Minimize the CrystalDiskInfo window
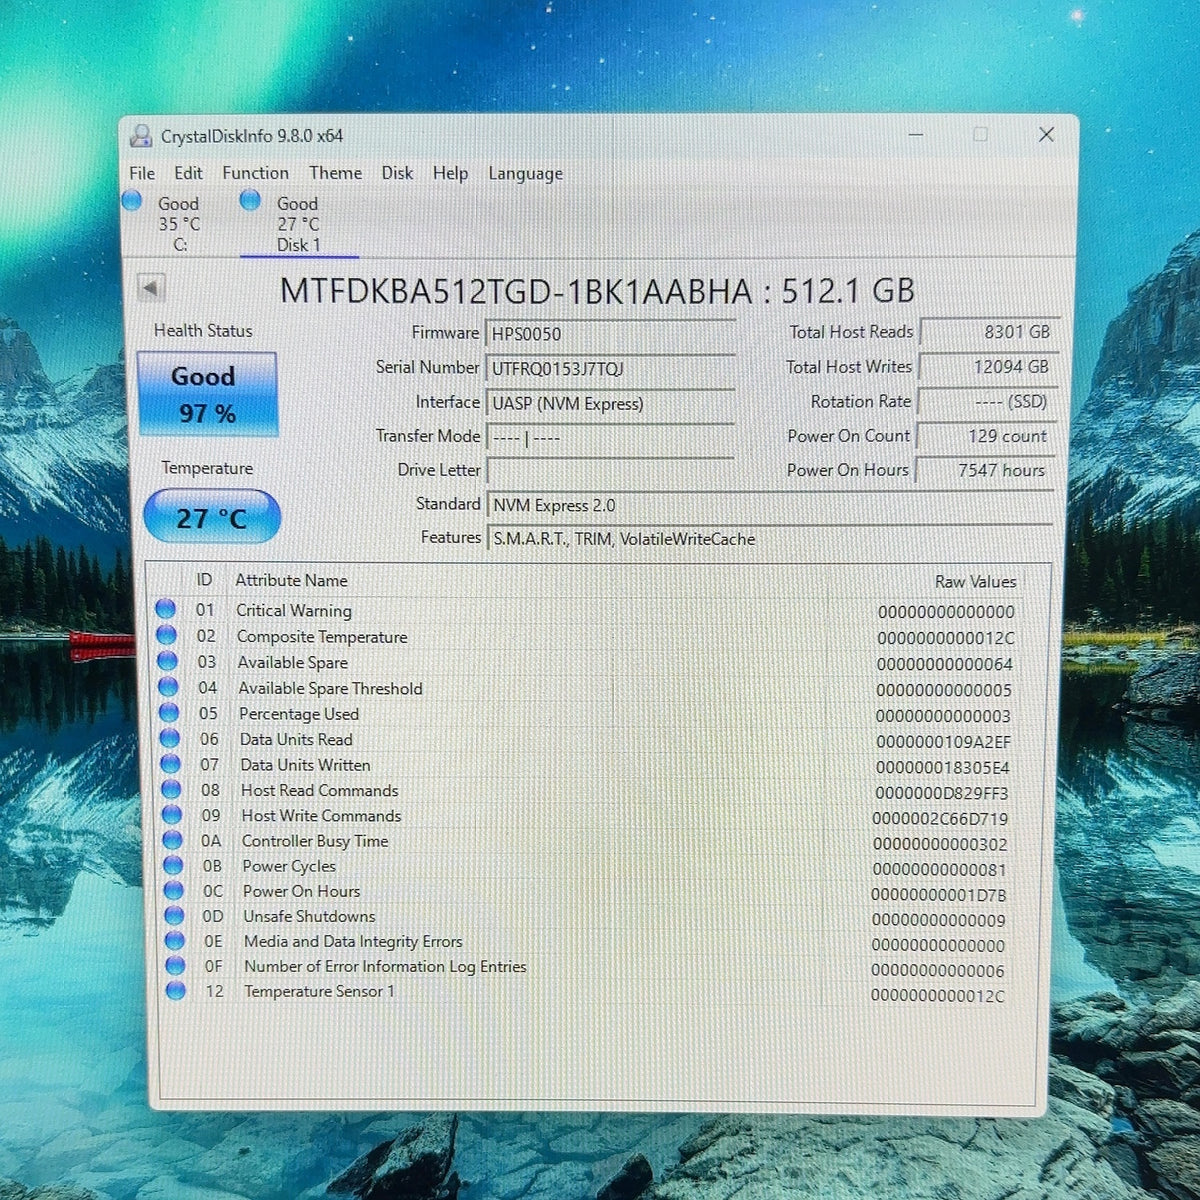The width and height of the screenshot is (1200, 1200). pyautogui.click(x=916, y=134)
